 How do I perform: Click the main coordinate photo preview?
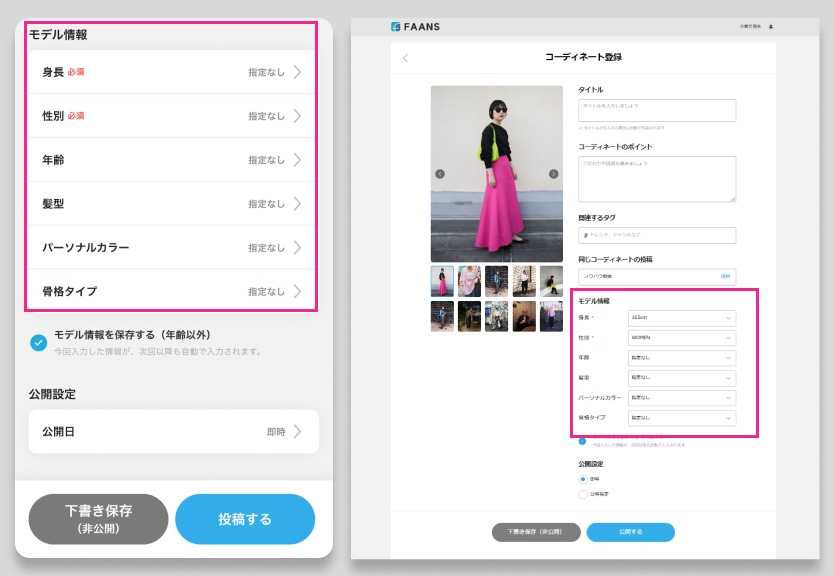tap(497, 174)
